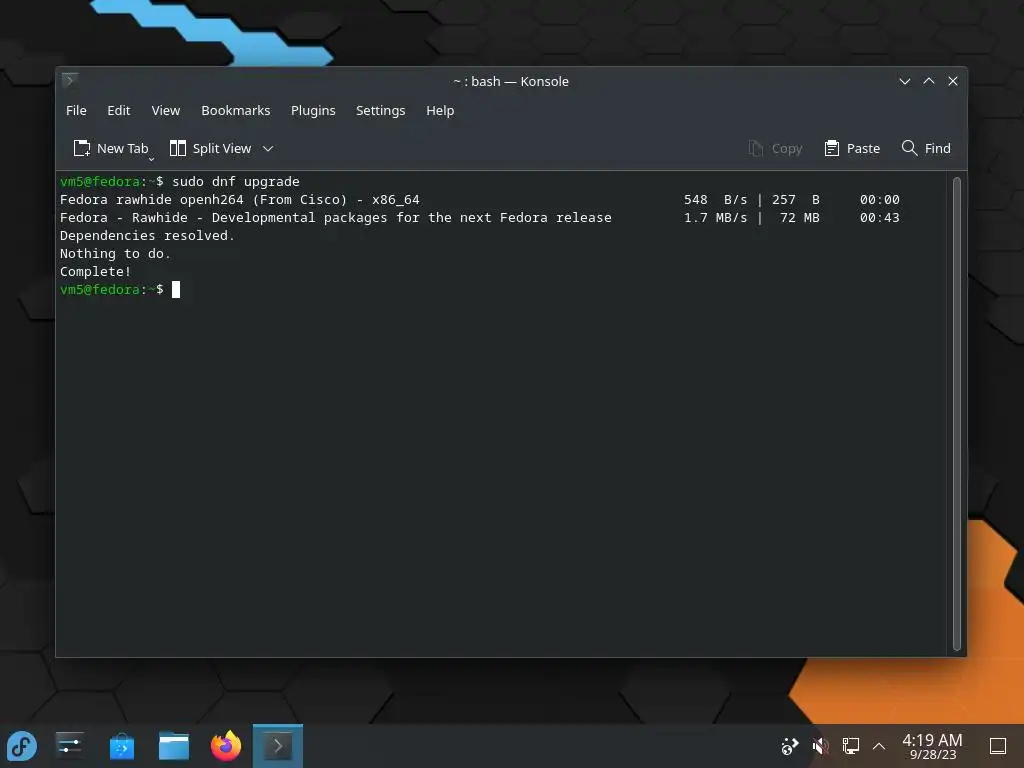Open the File menu

pos(76,110)
